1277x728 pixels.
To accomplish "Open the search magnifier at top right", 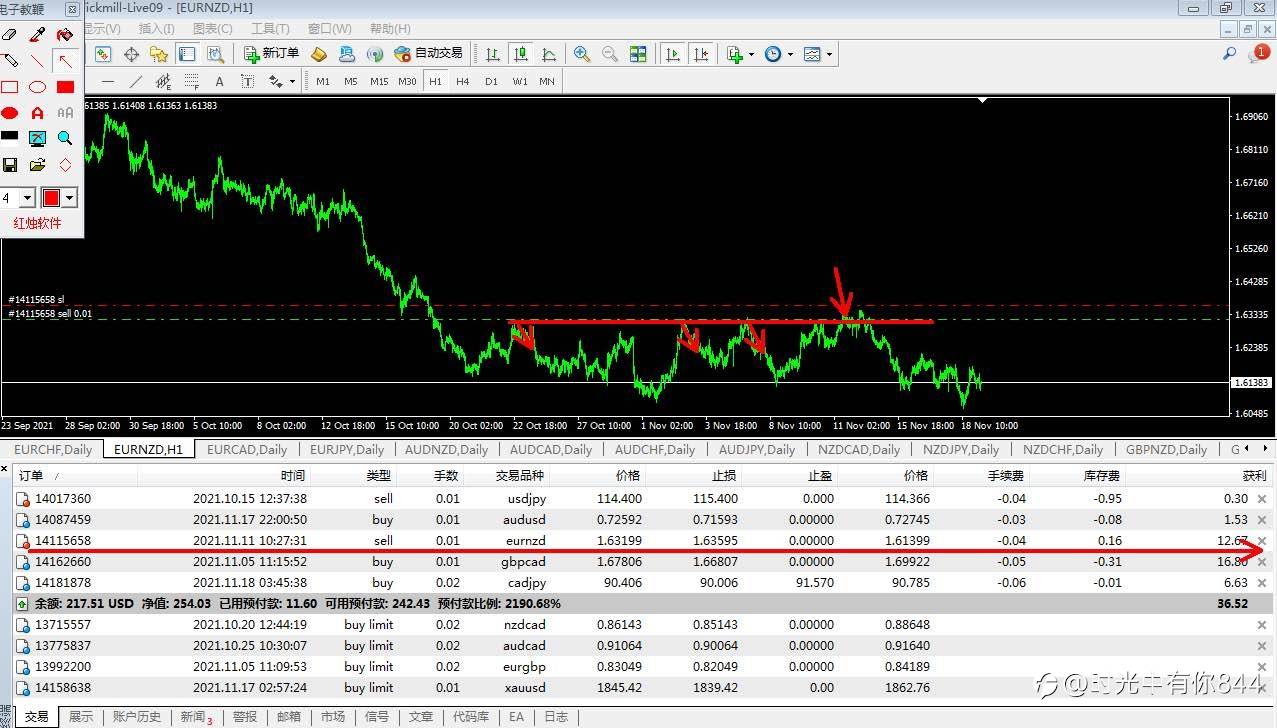I will click(1230, 54).
